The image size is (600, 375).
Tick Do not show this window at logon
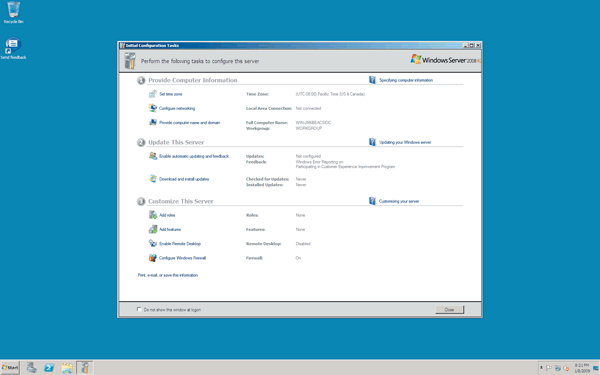[139, 309]
